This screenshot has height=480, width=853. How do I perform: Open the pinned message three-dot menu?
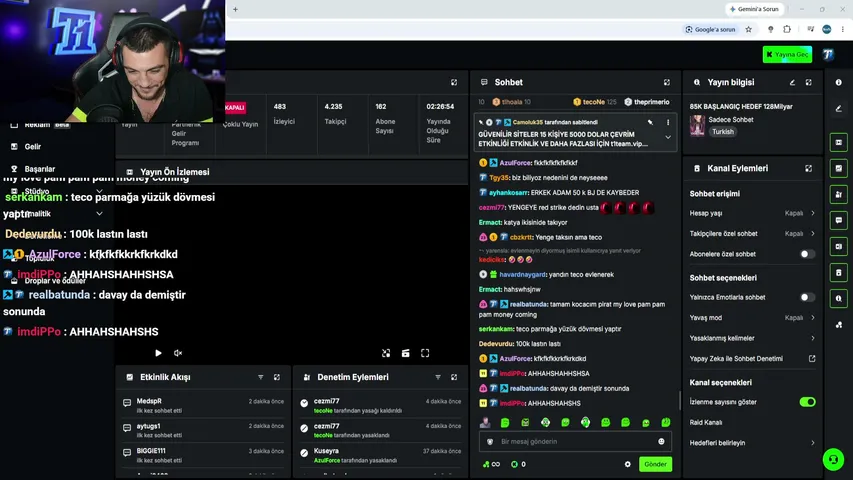[x=668, y=122]
